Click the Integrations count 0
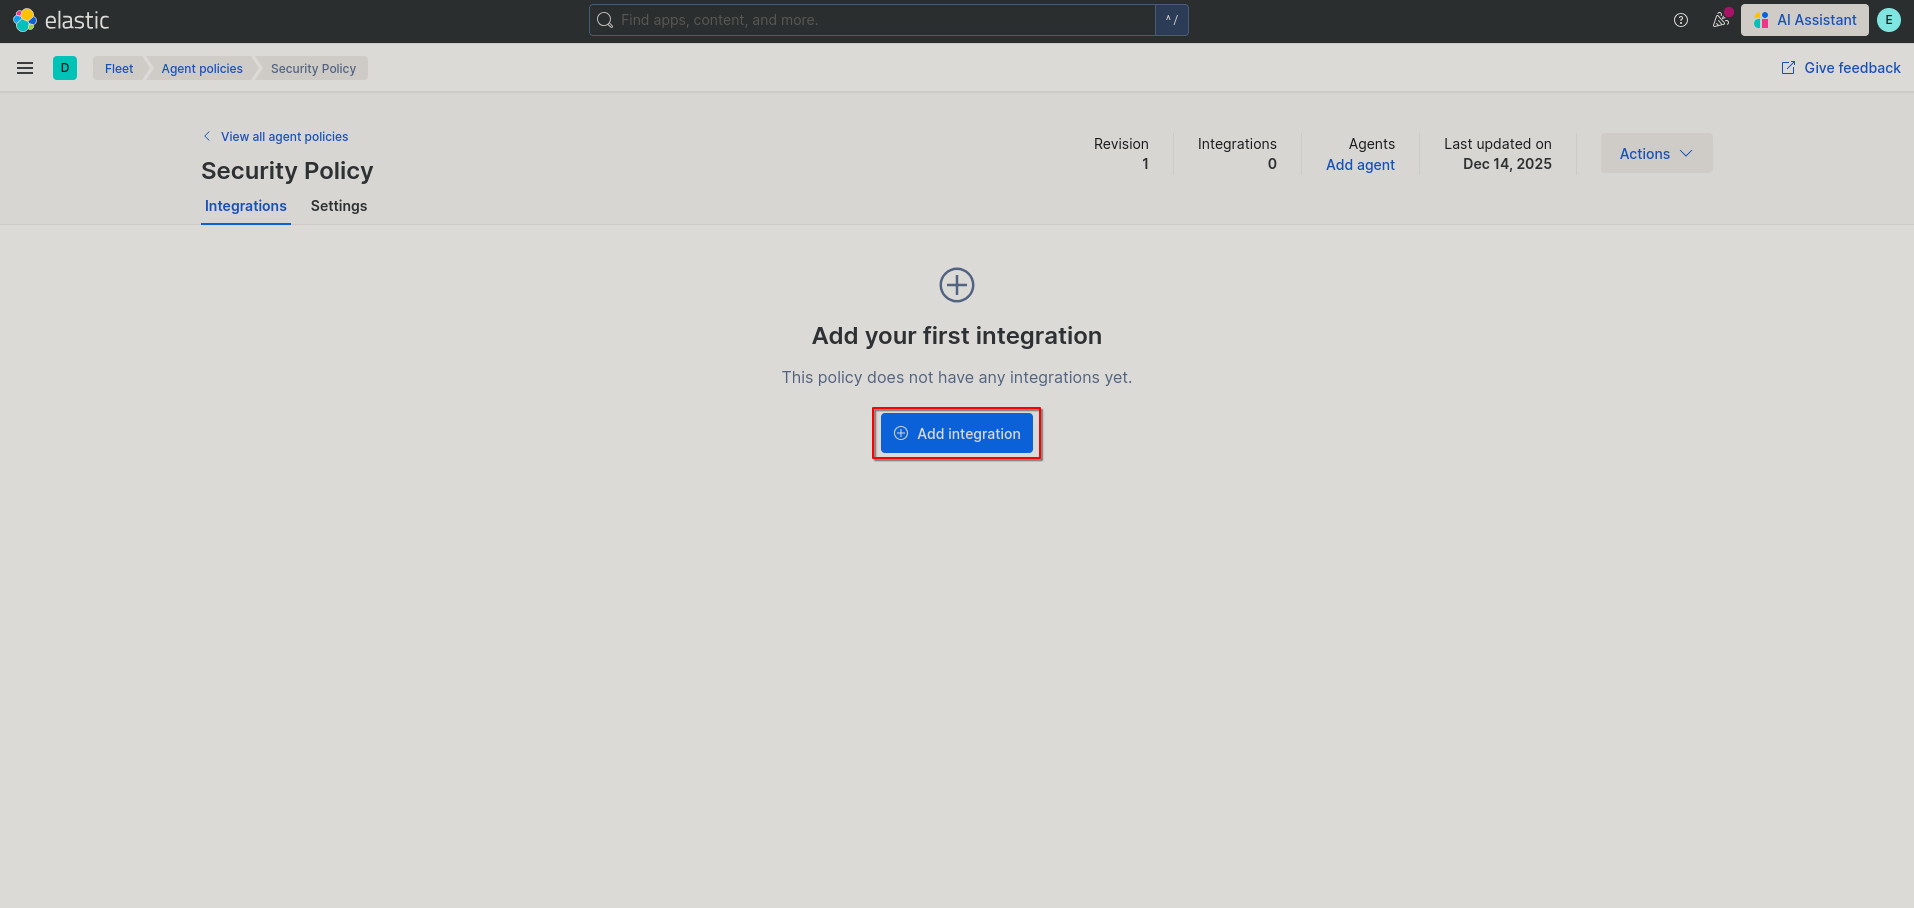Image resolution: width=1914 pixels, height=908 pixels. 1272,164
